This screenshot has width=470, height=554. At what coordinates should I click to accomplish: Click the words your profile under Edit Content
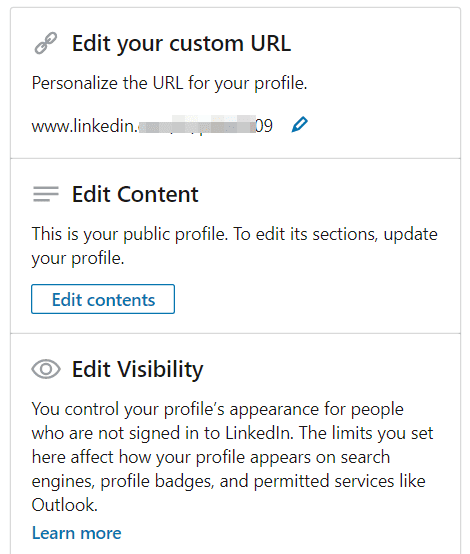coord(78,258)
